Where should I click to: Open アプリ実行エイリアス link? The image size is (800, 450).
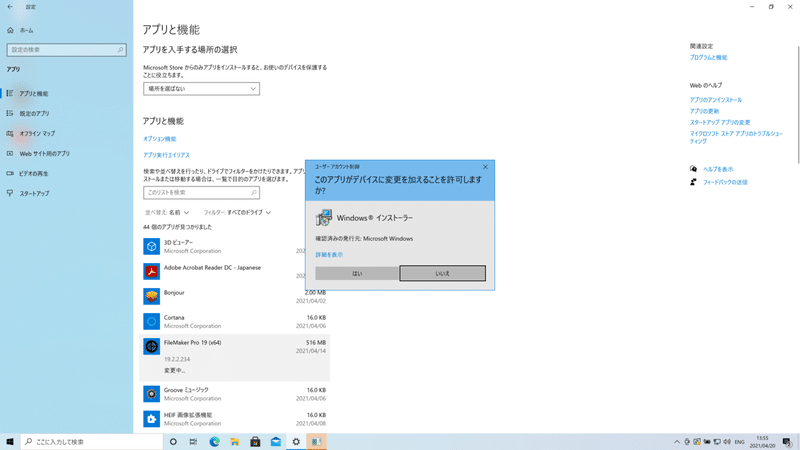point(166,155)
